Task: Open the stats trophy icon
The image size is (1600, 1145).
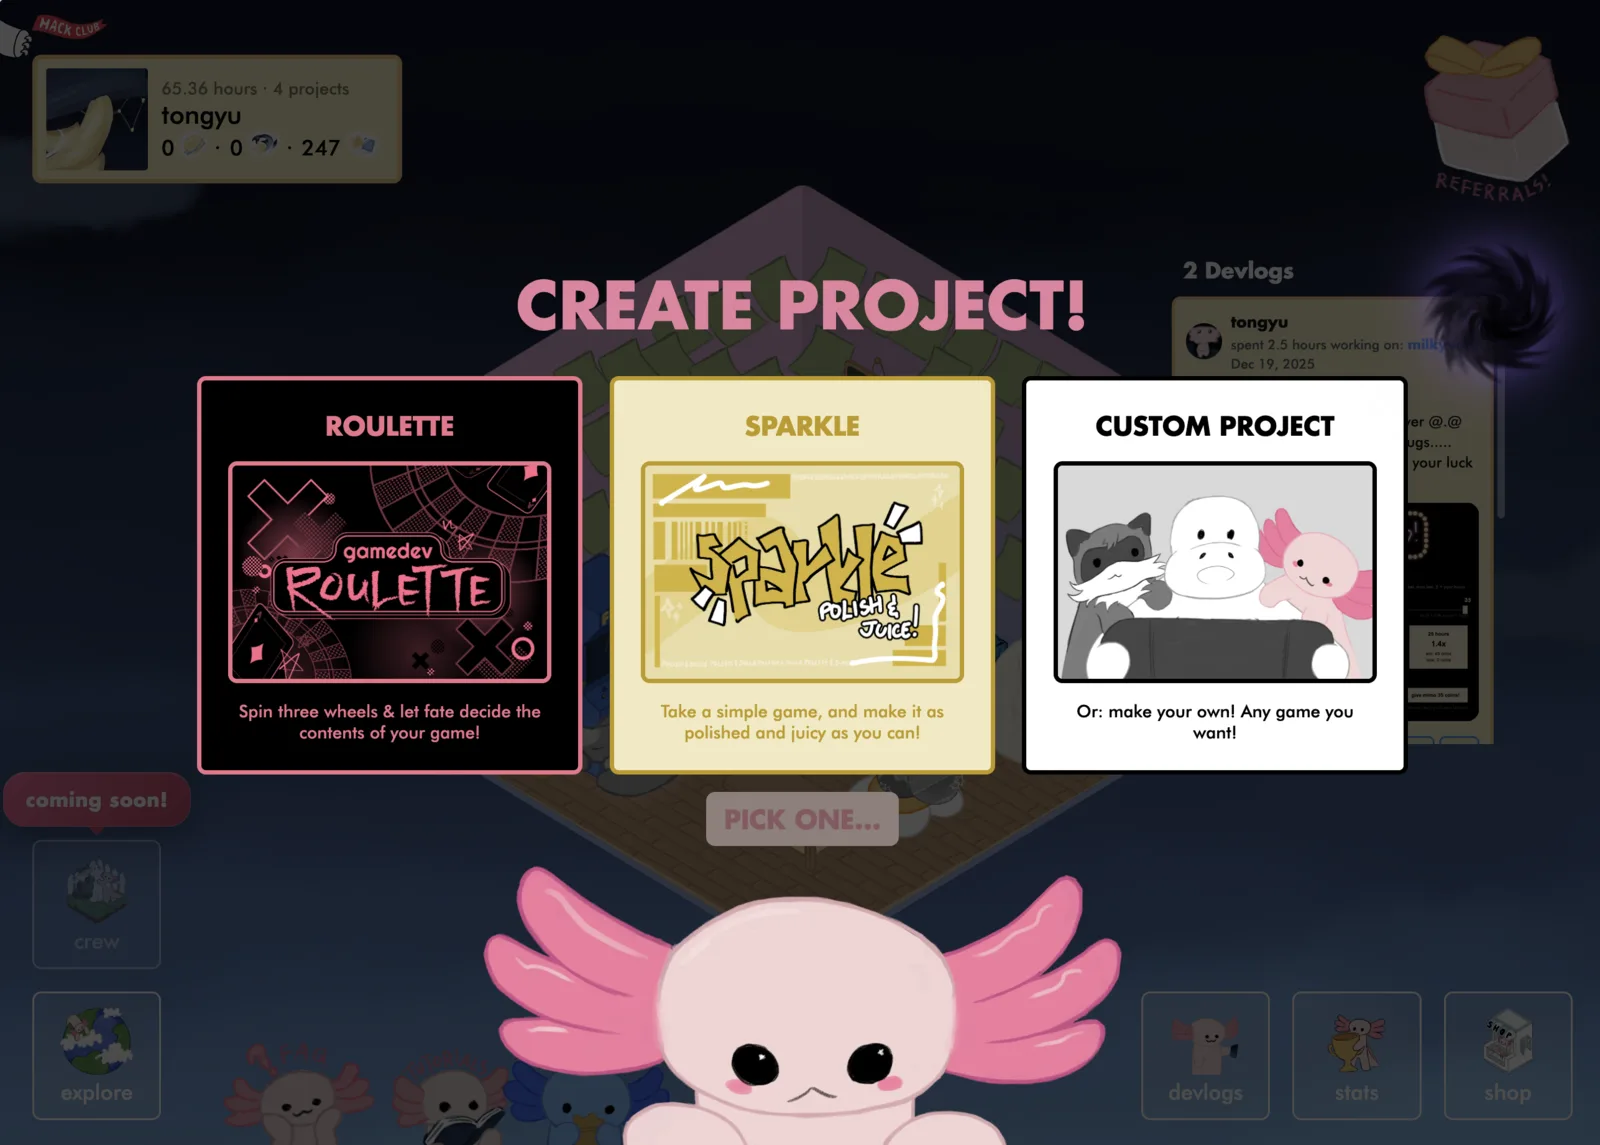Action: 1356,1055
